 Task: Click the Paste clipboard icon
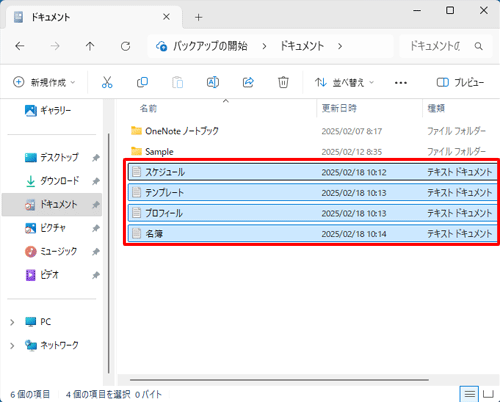click(x=177, y=82)
